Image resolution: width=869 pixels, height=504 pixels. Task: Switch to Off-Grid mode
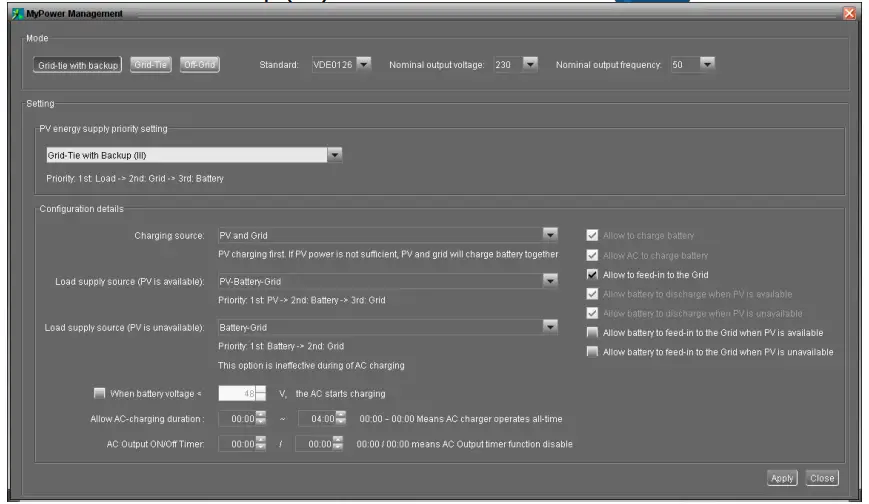click(199, 65)
